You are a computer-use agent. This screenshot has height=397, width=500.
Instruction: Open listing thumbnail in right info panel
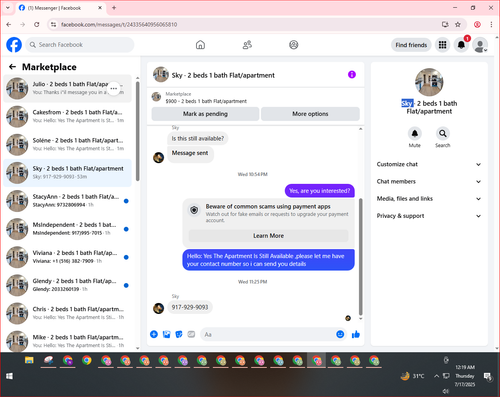pos(429,82)
